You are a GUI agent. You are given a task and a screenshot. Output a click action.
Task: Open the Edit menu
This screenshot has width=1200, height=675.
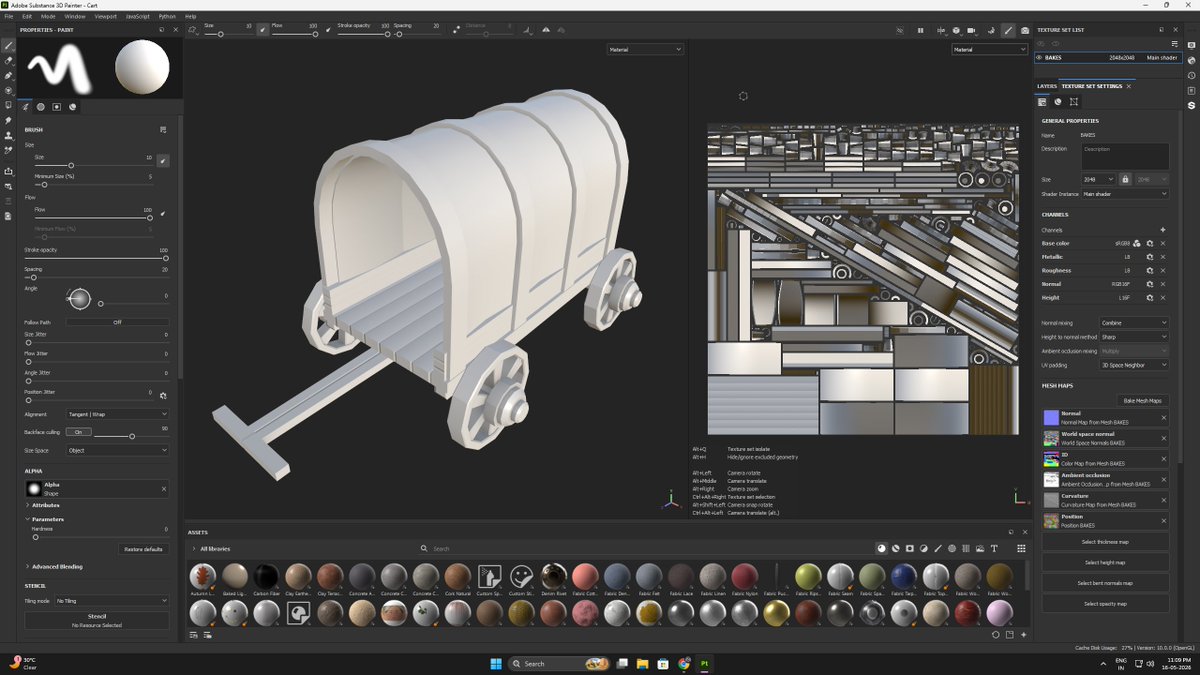[27, 17]
